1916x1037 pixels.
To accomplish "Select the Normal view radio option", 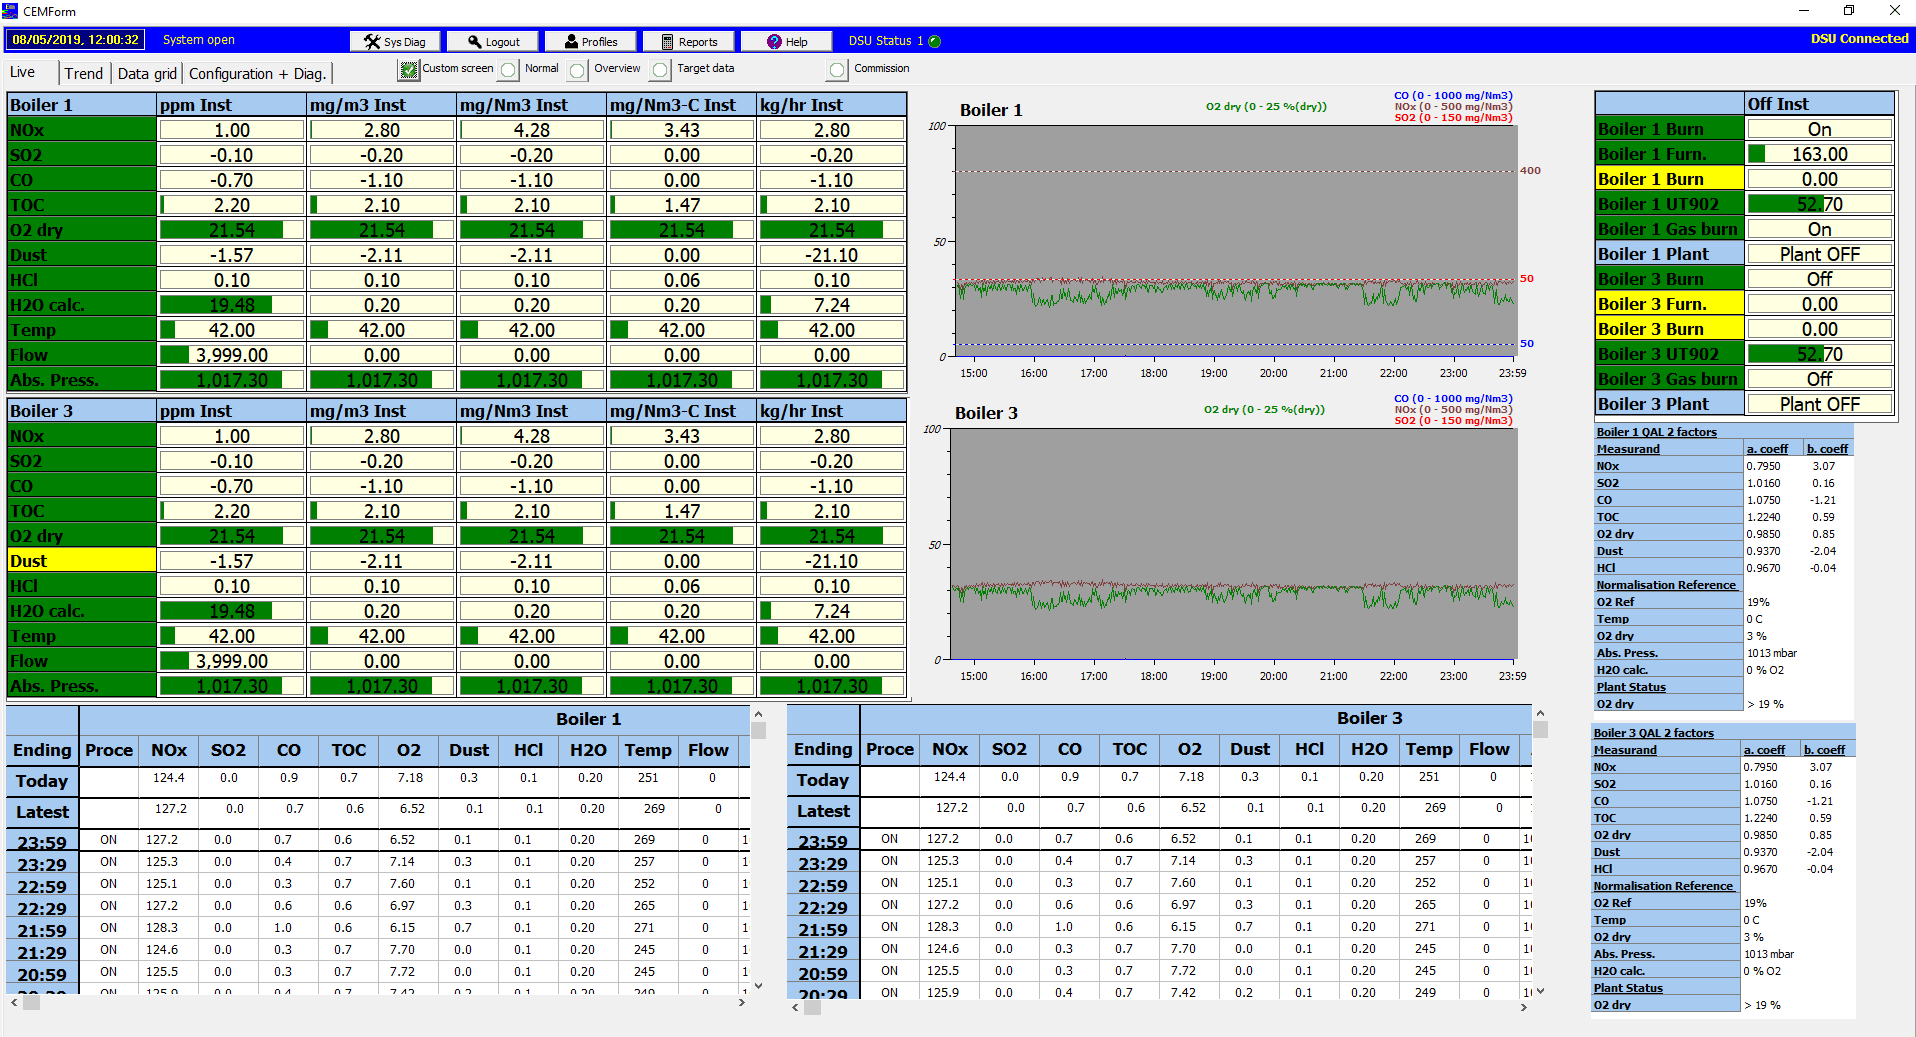I will (x=509, y=70).
